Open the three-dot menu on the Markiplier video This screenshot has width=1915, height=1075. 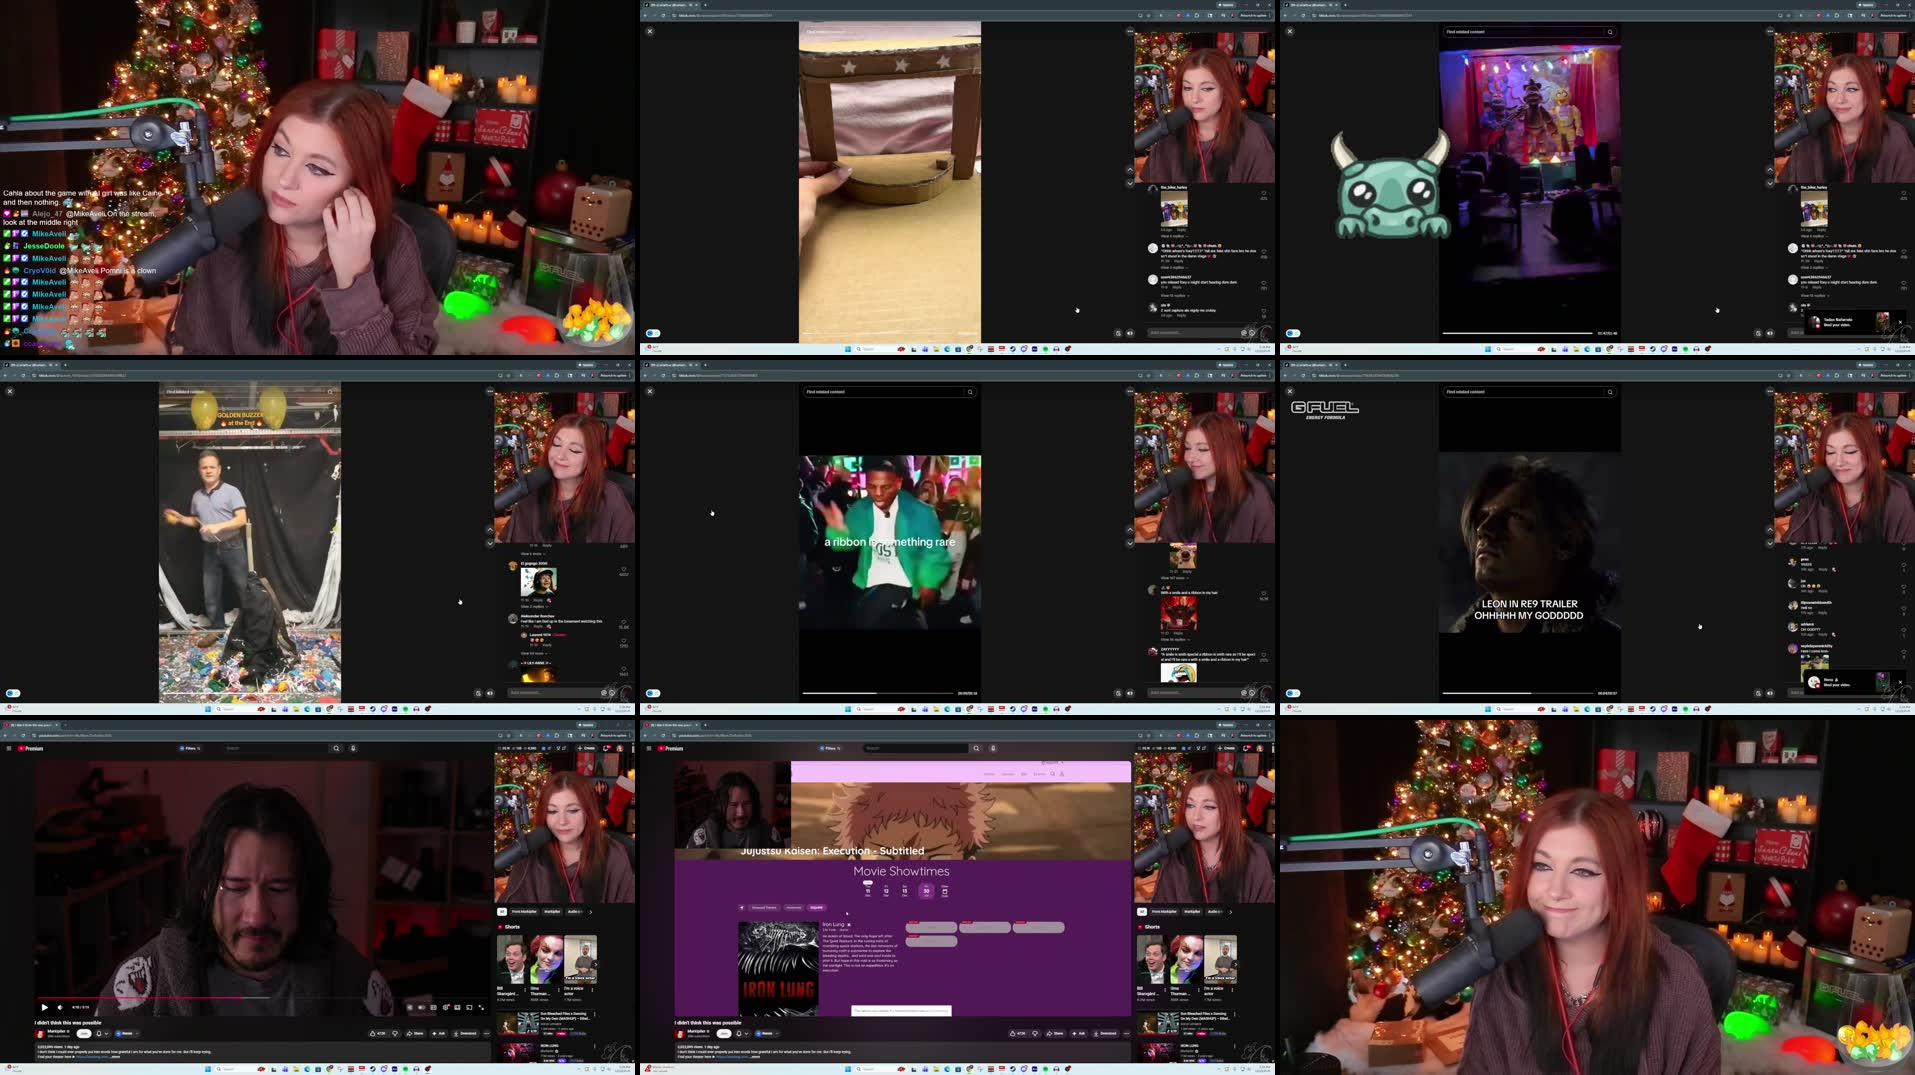487,1033
